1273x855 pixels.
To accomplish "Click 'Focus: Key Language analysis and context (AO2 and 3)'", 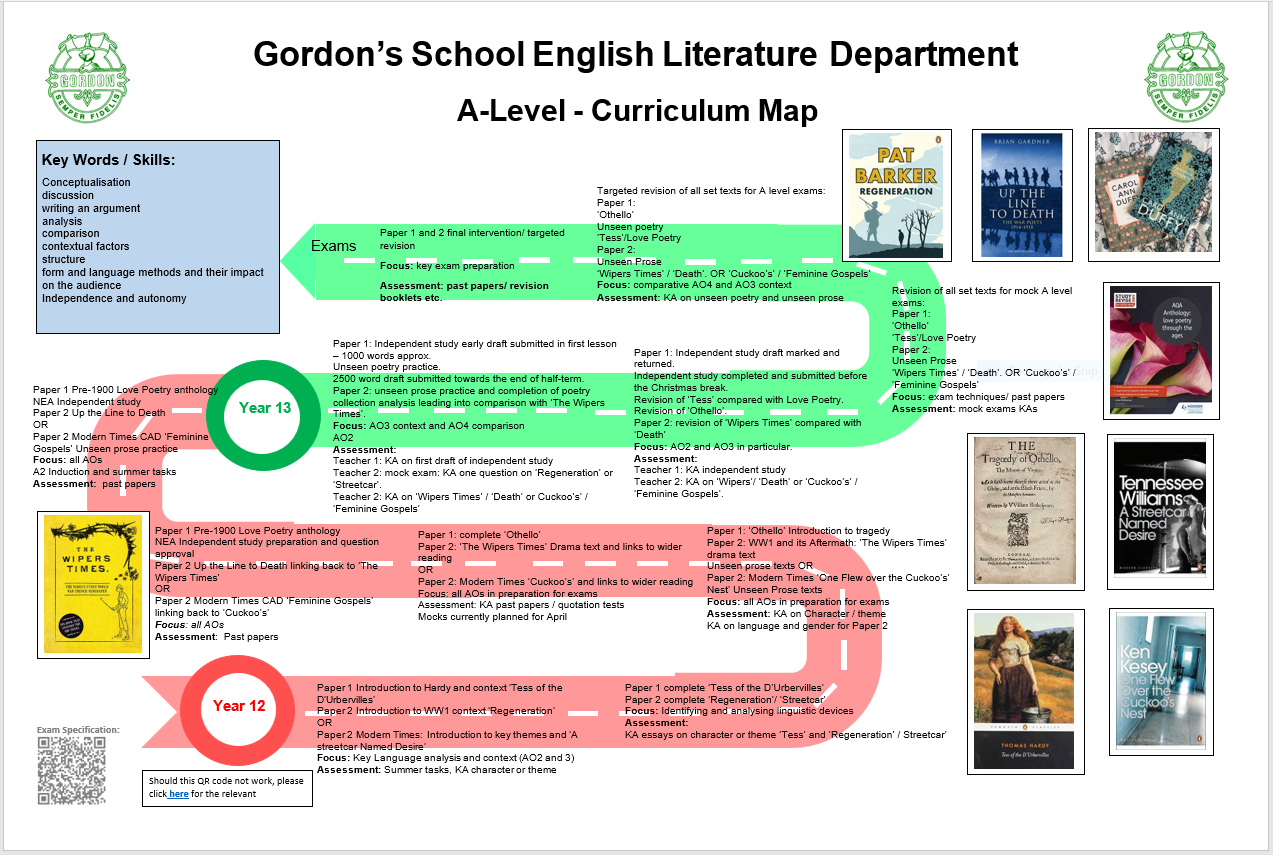I will click(447, 758).
